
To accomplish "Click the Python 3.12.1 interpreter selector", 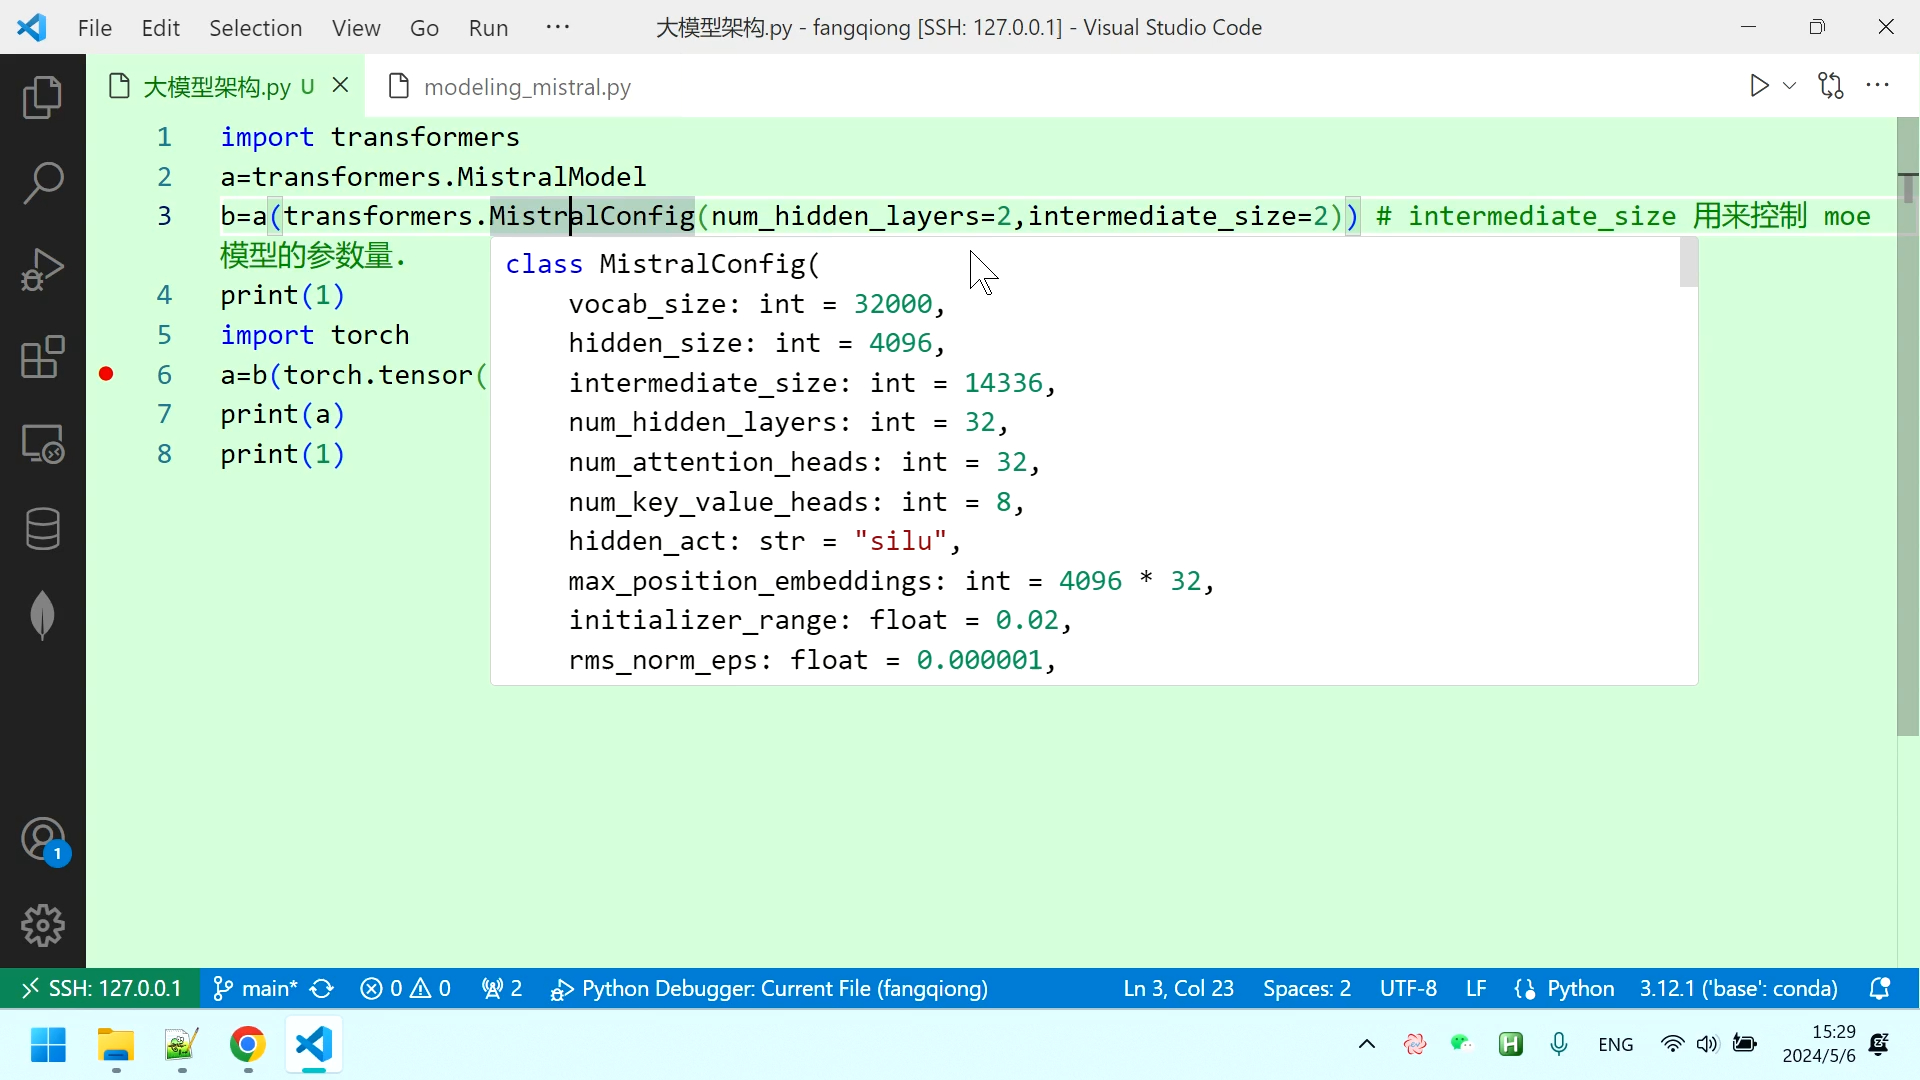I will coord(1738,989).
